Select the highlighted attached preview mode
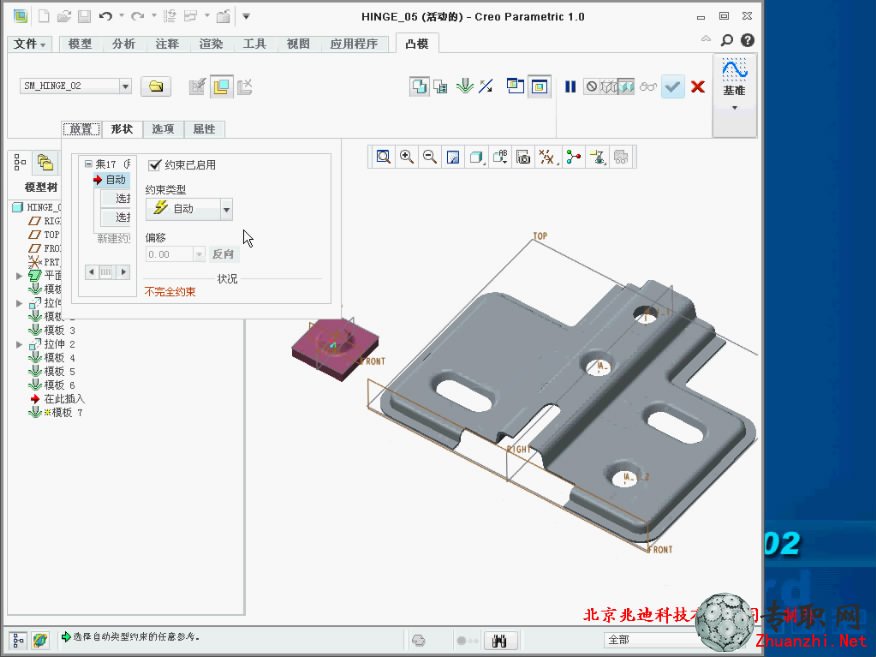 [x=626, y=87]
